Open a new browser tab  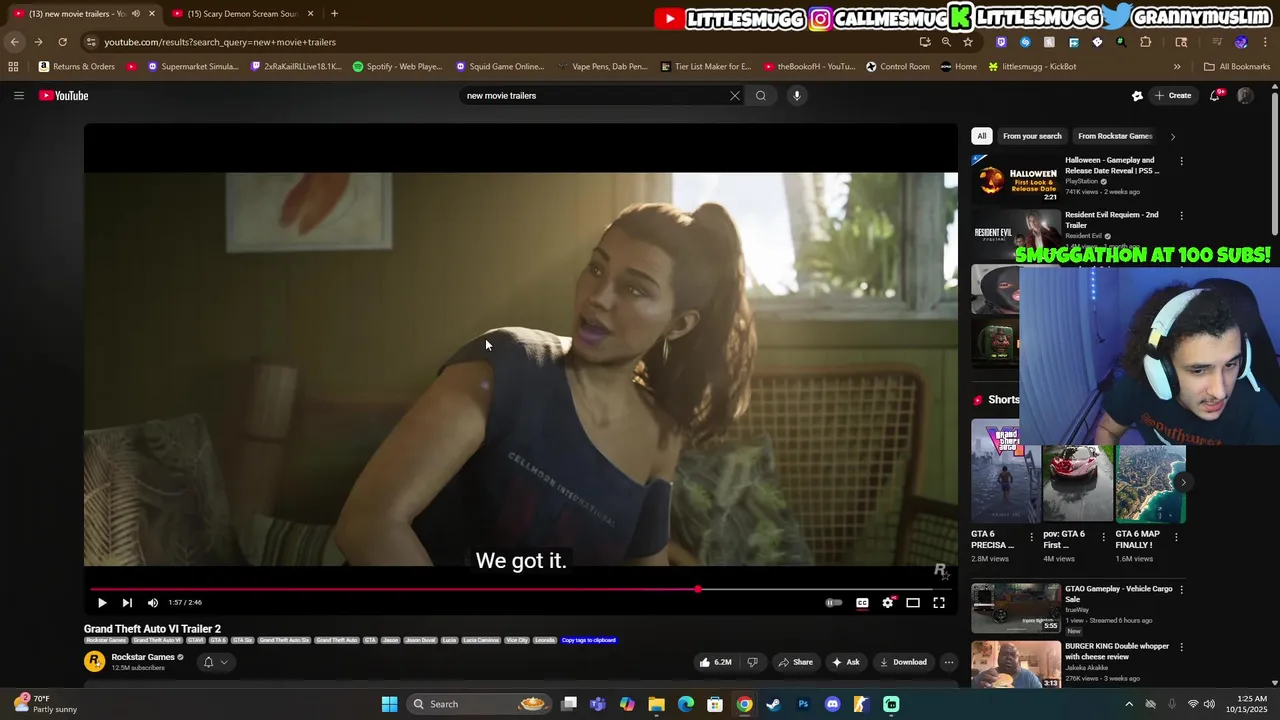click(x=334, y=14)
